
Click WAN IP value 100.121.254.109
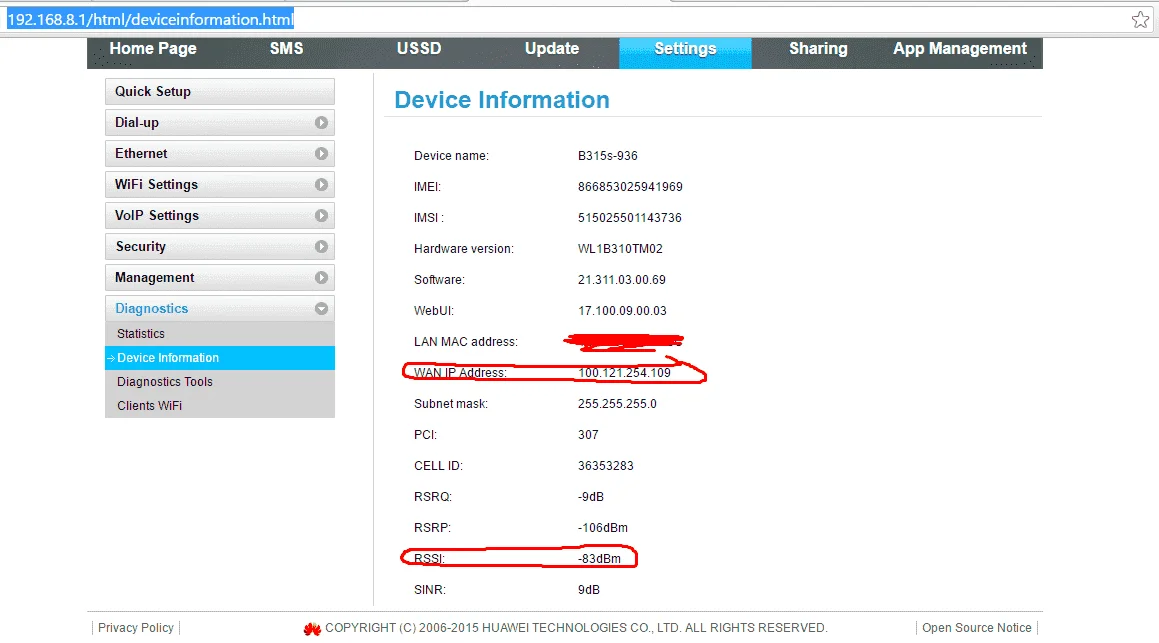[x=625, y=373]
